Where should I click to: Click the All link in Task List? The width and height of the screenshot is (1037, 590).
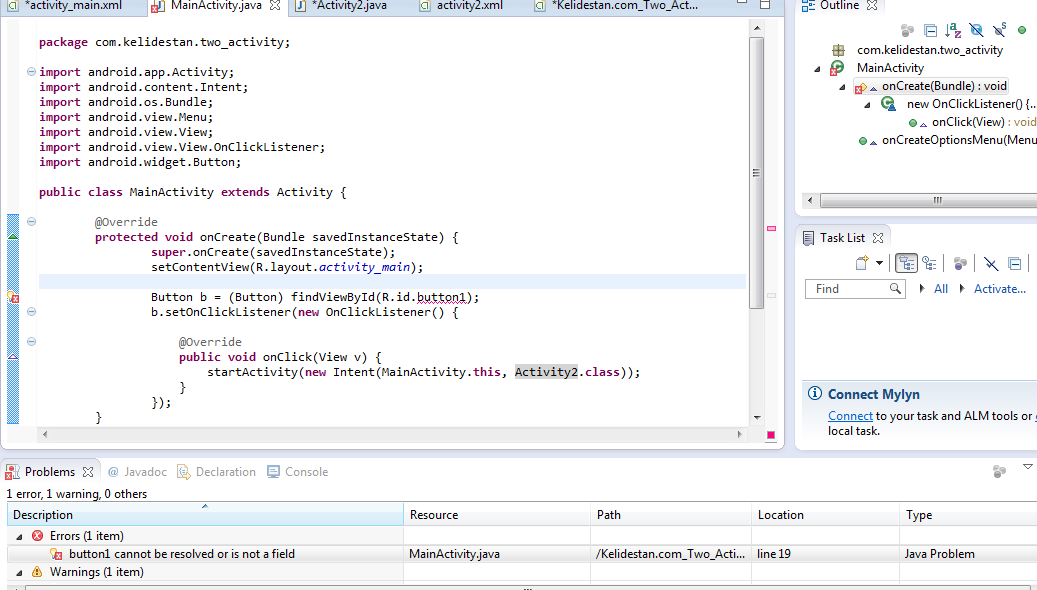point(940,289)
